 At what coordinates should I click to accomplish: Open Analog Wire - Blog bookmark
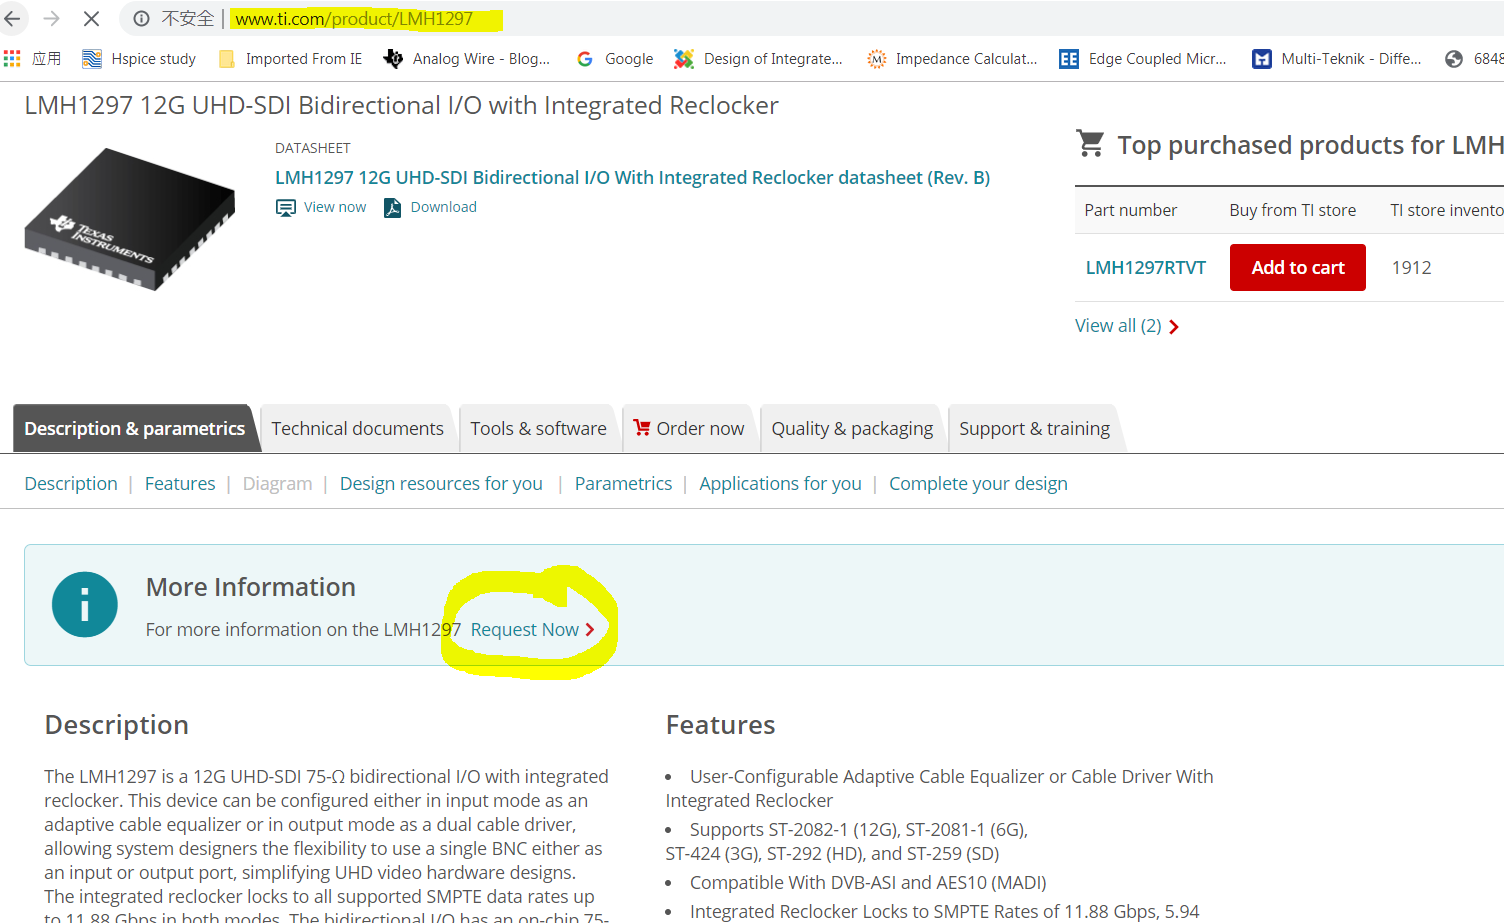pos(467,59)
